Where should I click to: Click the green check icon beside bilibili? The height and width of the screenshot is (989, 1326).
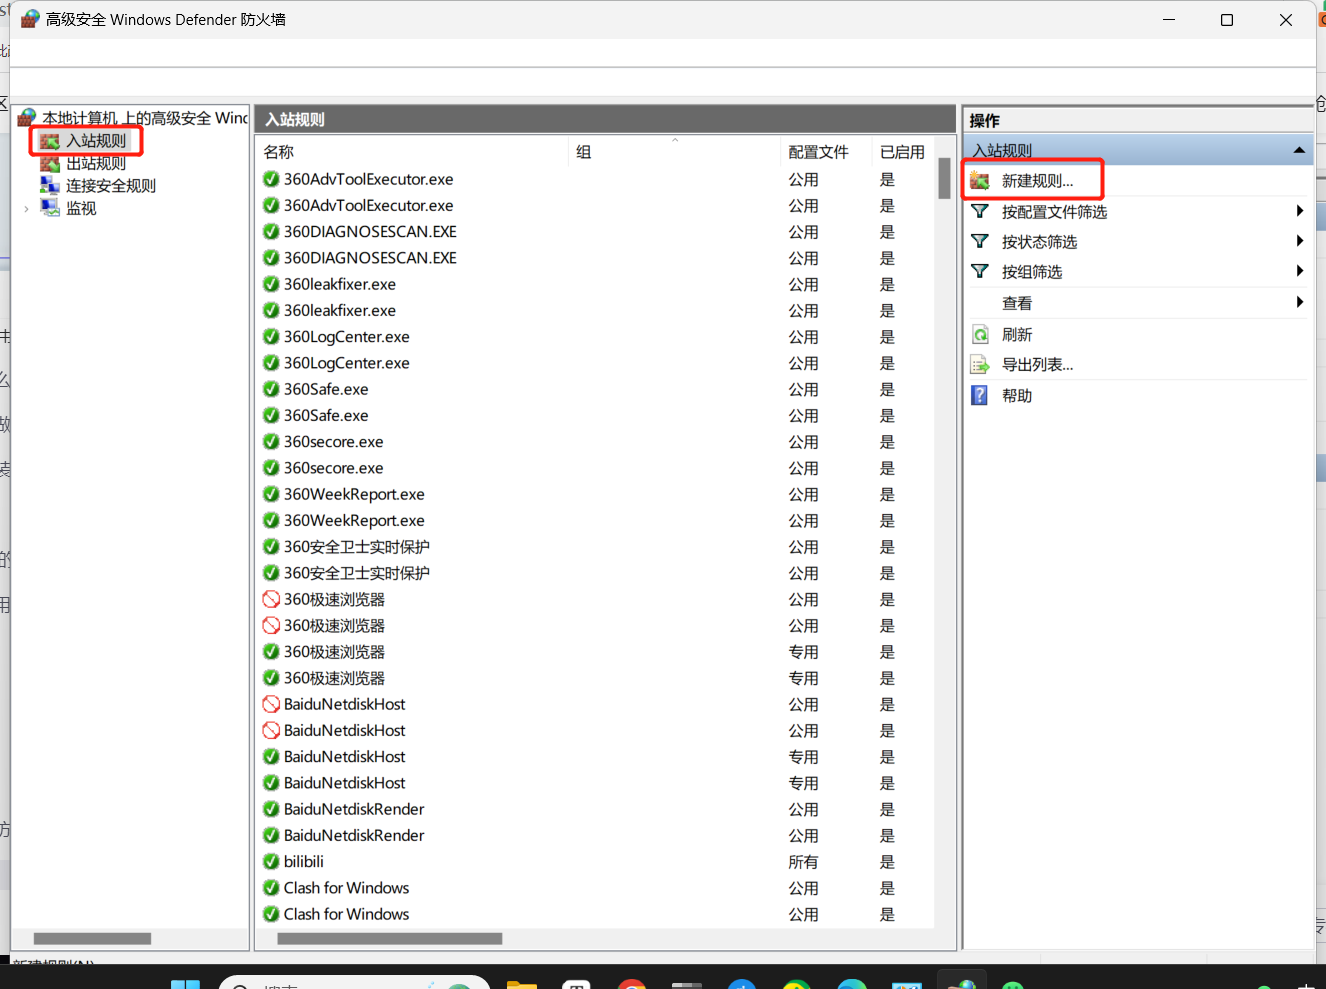click(271, 862)
